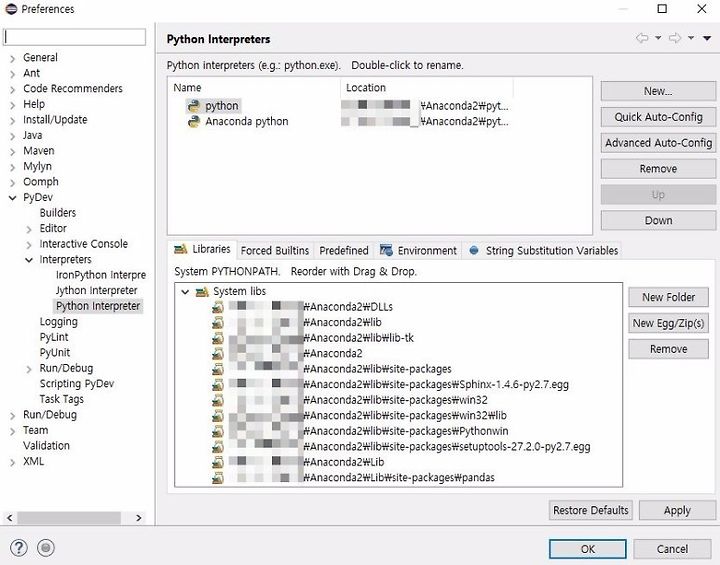Screen dimensions: 720x565
Task: Remove the selected interpreter
Action: point(658,169)
